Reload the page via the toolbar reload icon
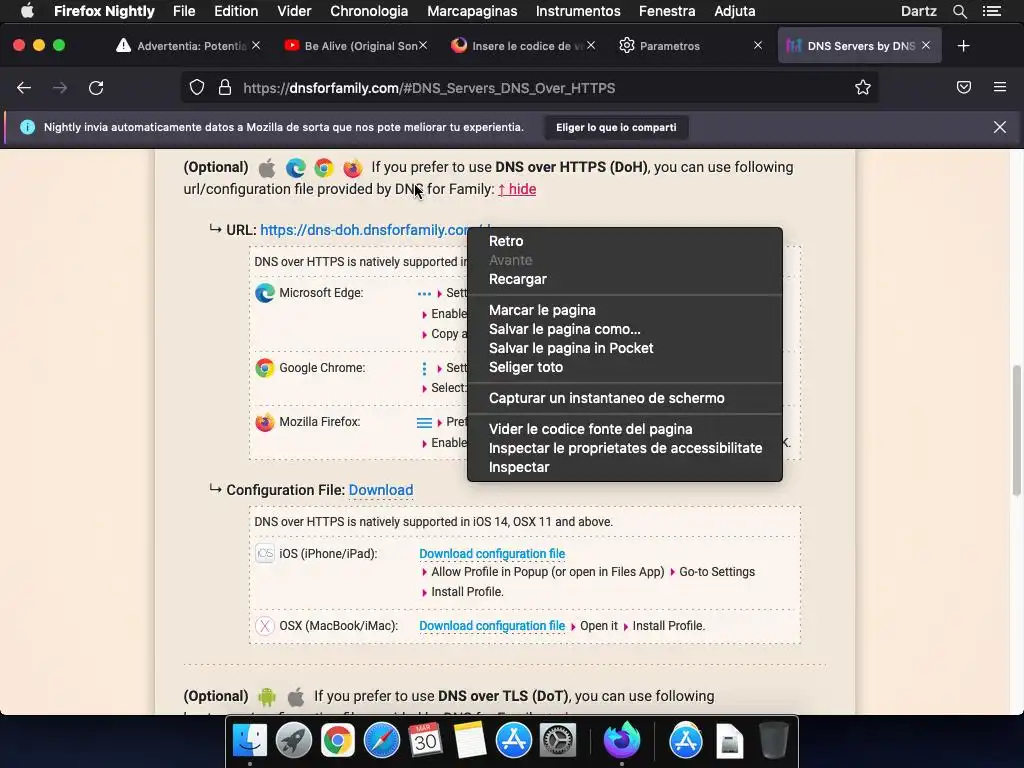 pyautogui.click(x=96, y=88)
